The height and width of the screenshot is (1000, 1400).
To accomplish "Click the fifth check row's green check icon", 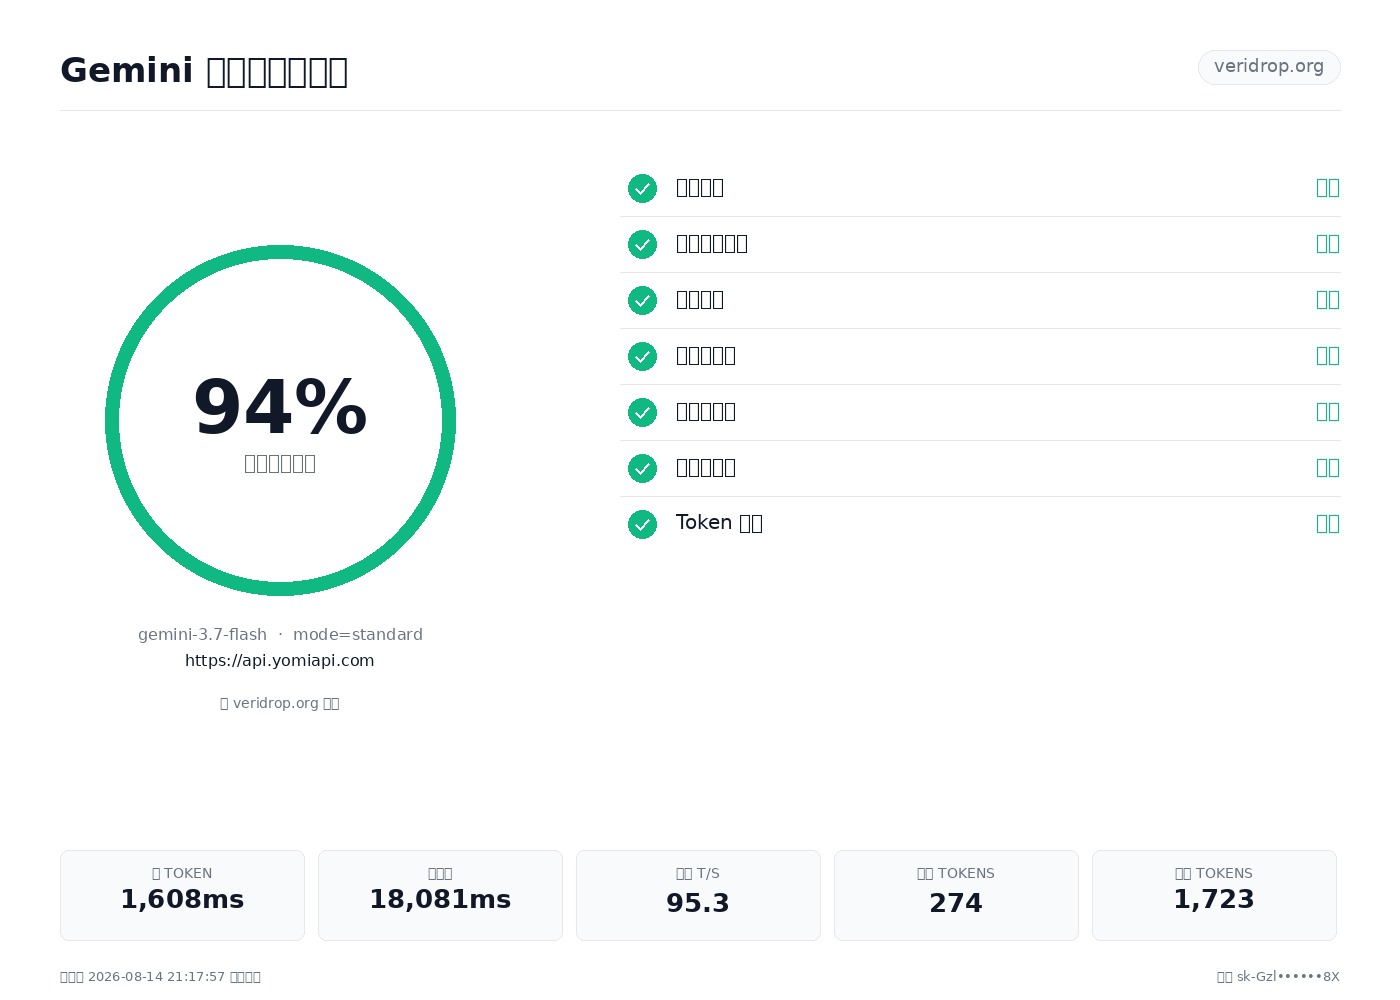I will click(642, 412).
